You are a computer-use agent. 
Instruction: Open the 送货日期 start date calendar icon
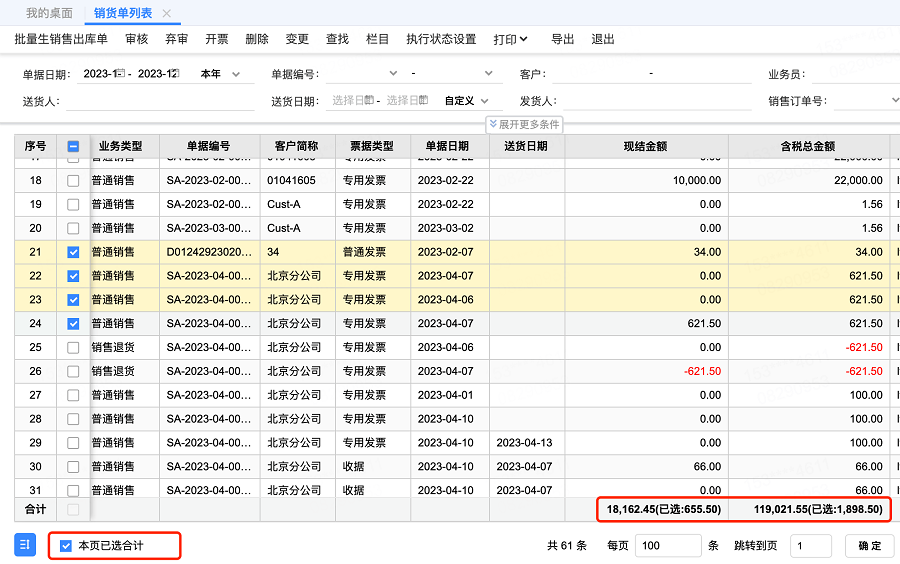369,100
